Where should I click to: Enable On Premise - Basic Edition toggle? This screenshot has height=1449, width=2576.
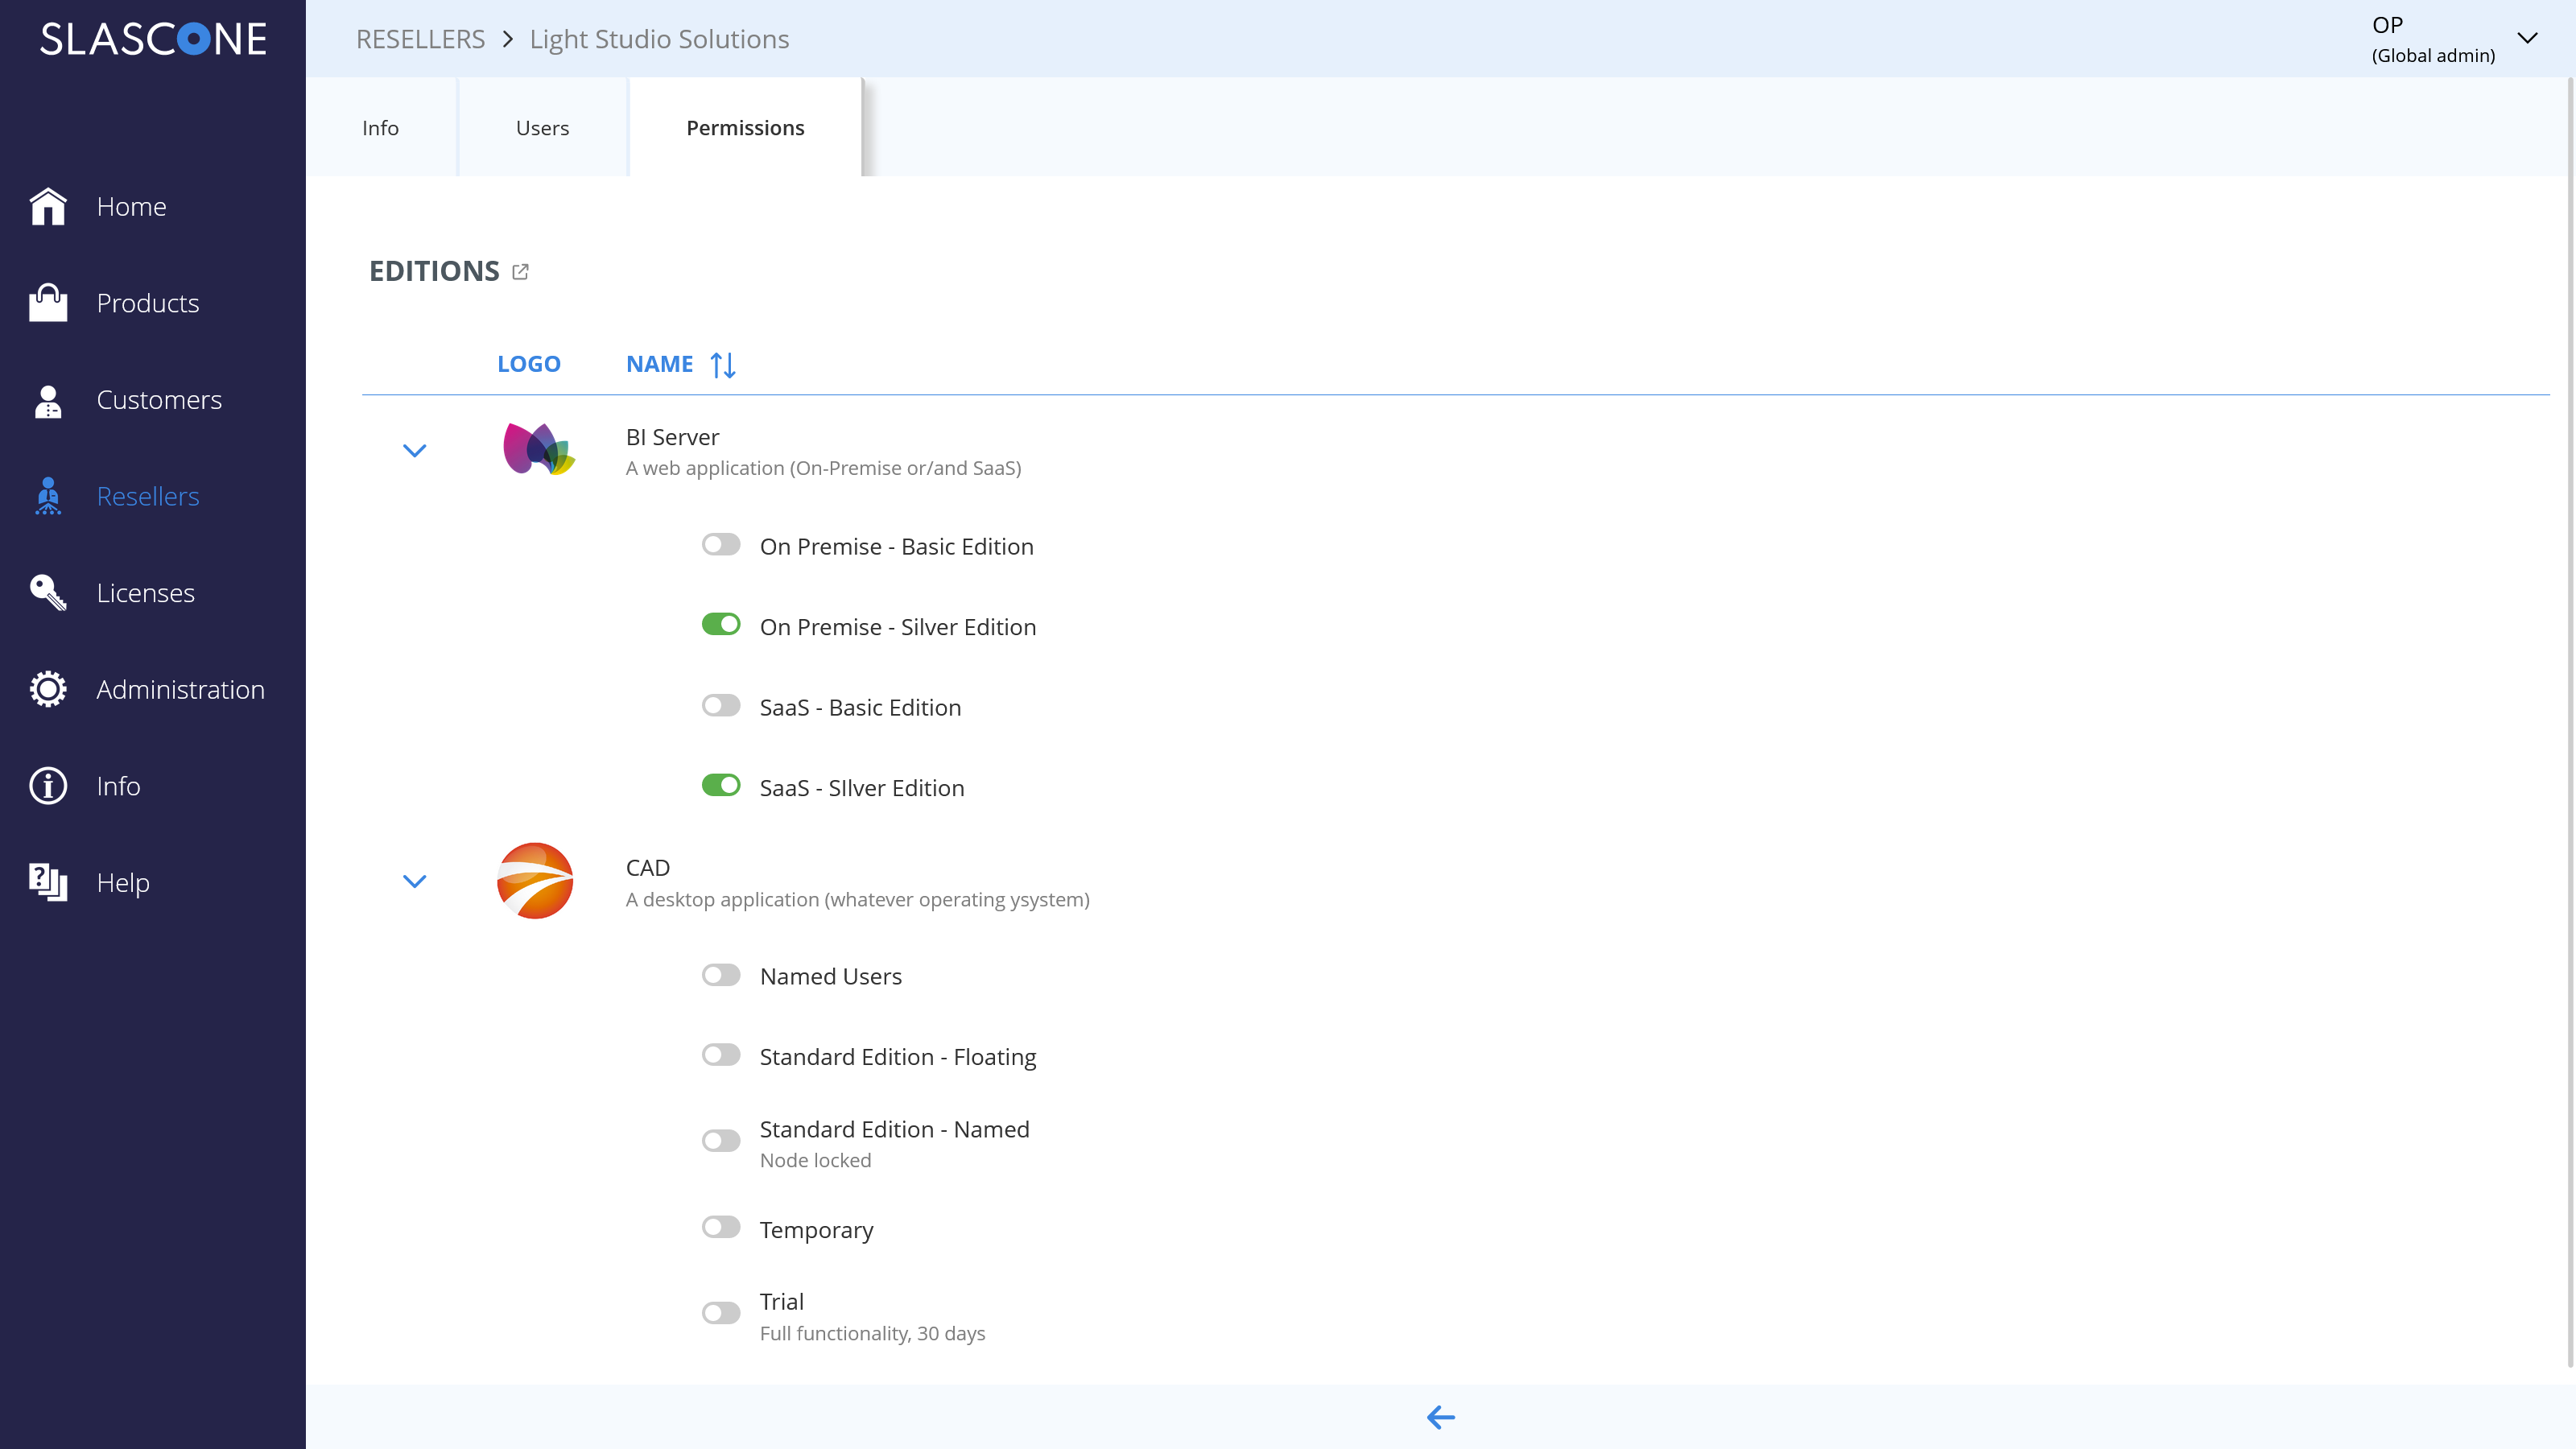coord(721,545)
